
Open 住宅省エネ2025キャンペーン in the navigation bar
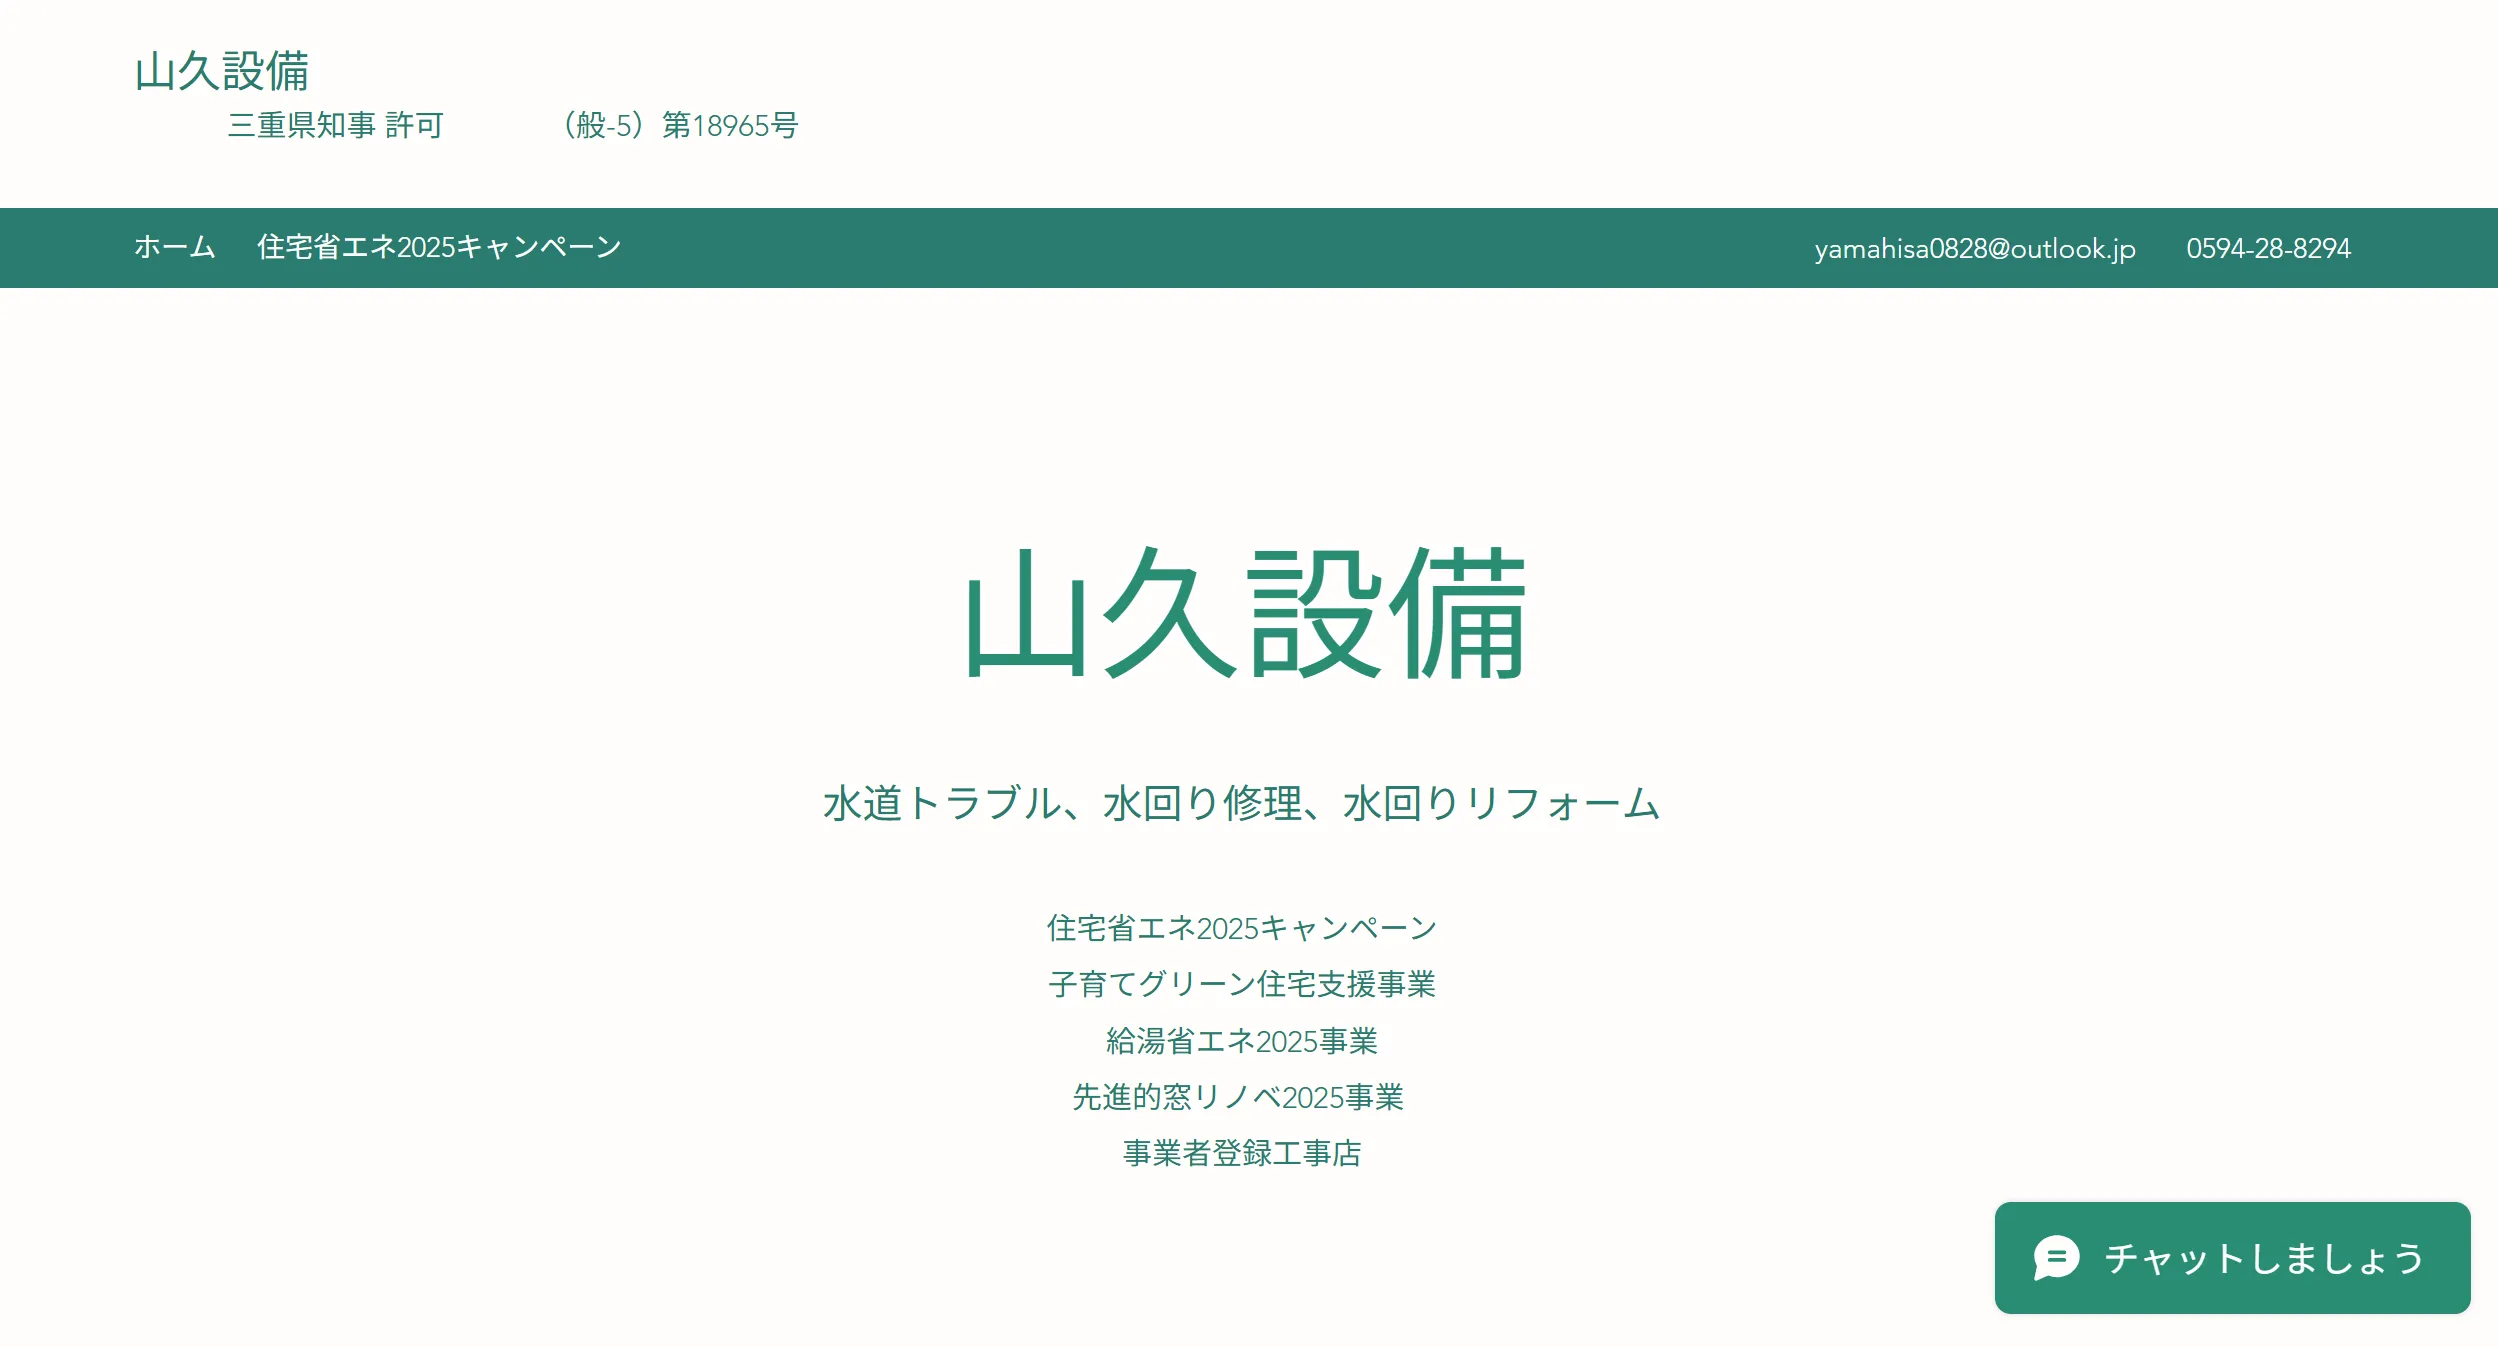click(x=439, y=247)
